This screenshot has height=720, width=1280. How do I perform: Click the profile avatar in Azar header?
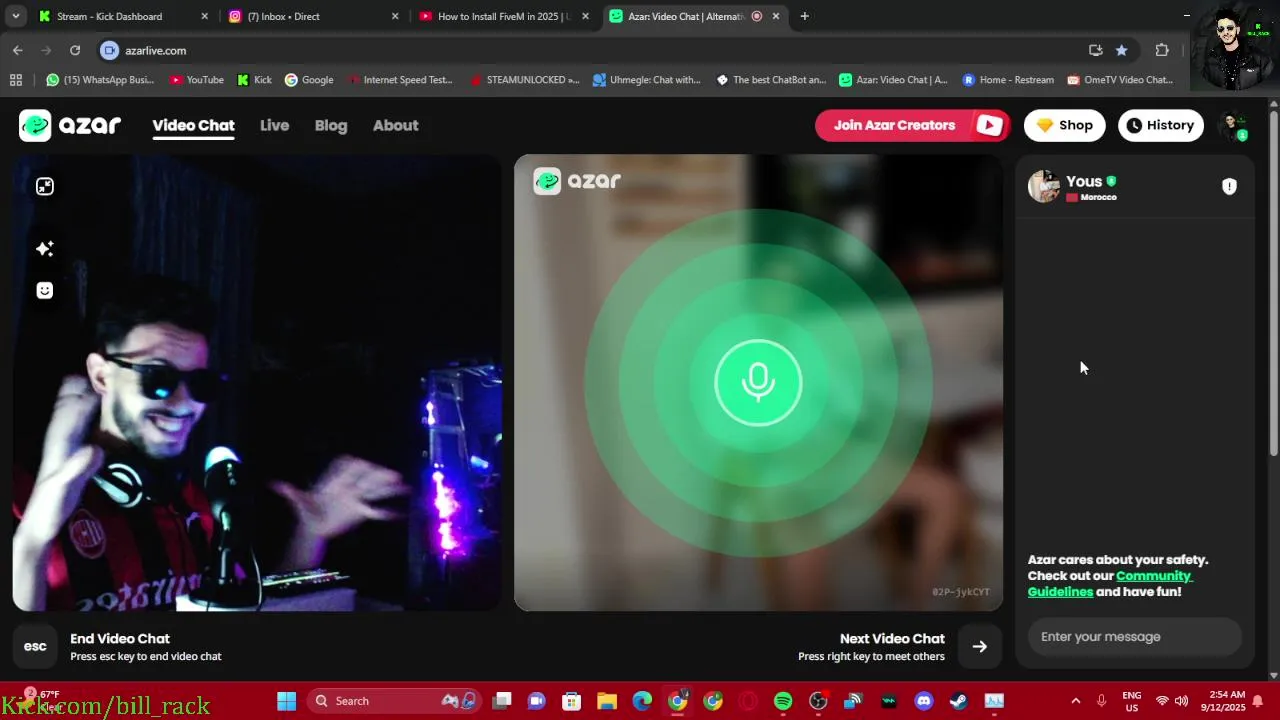coord(1233,125)
